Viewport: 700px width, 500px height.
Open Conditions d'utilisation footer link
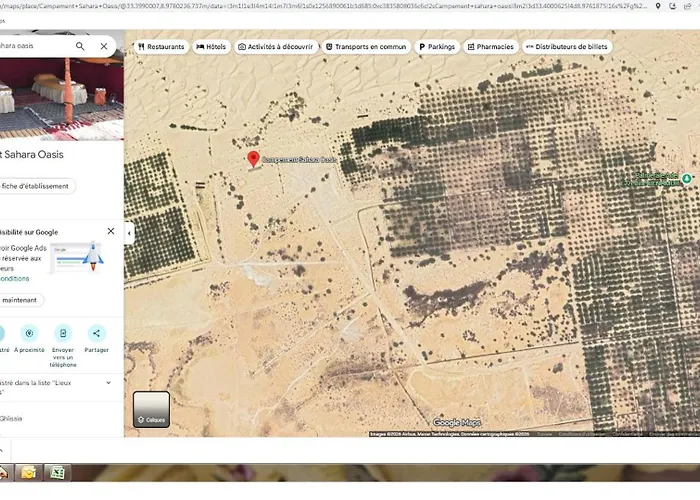point(582,434)
